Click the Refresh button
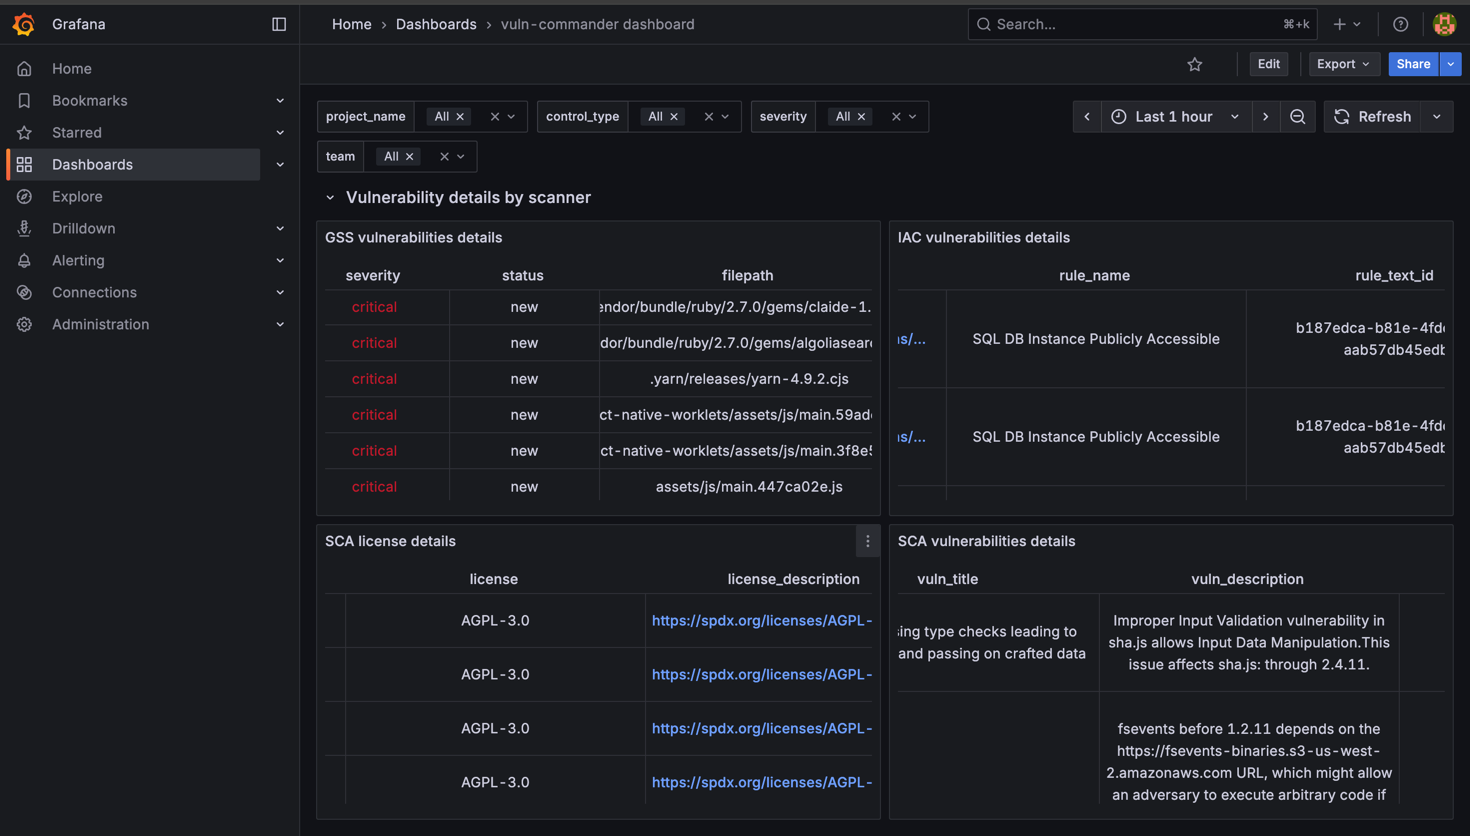The width and height of the screenshot is (1470, 836). click(1373, 117)
